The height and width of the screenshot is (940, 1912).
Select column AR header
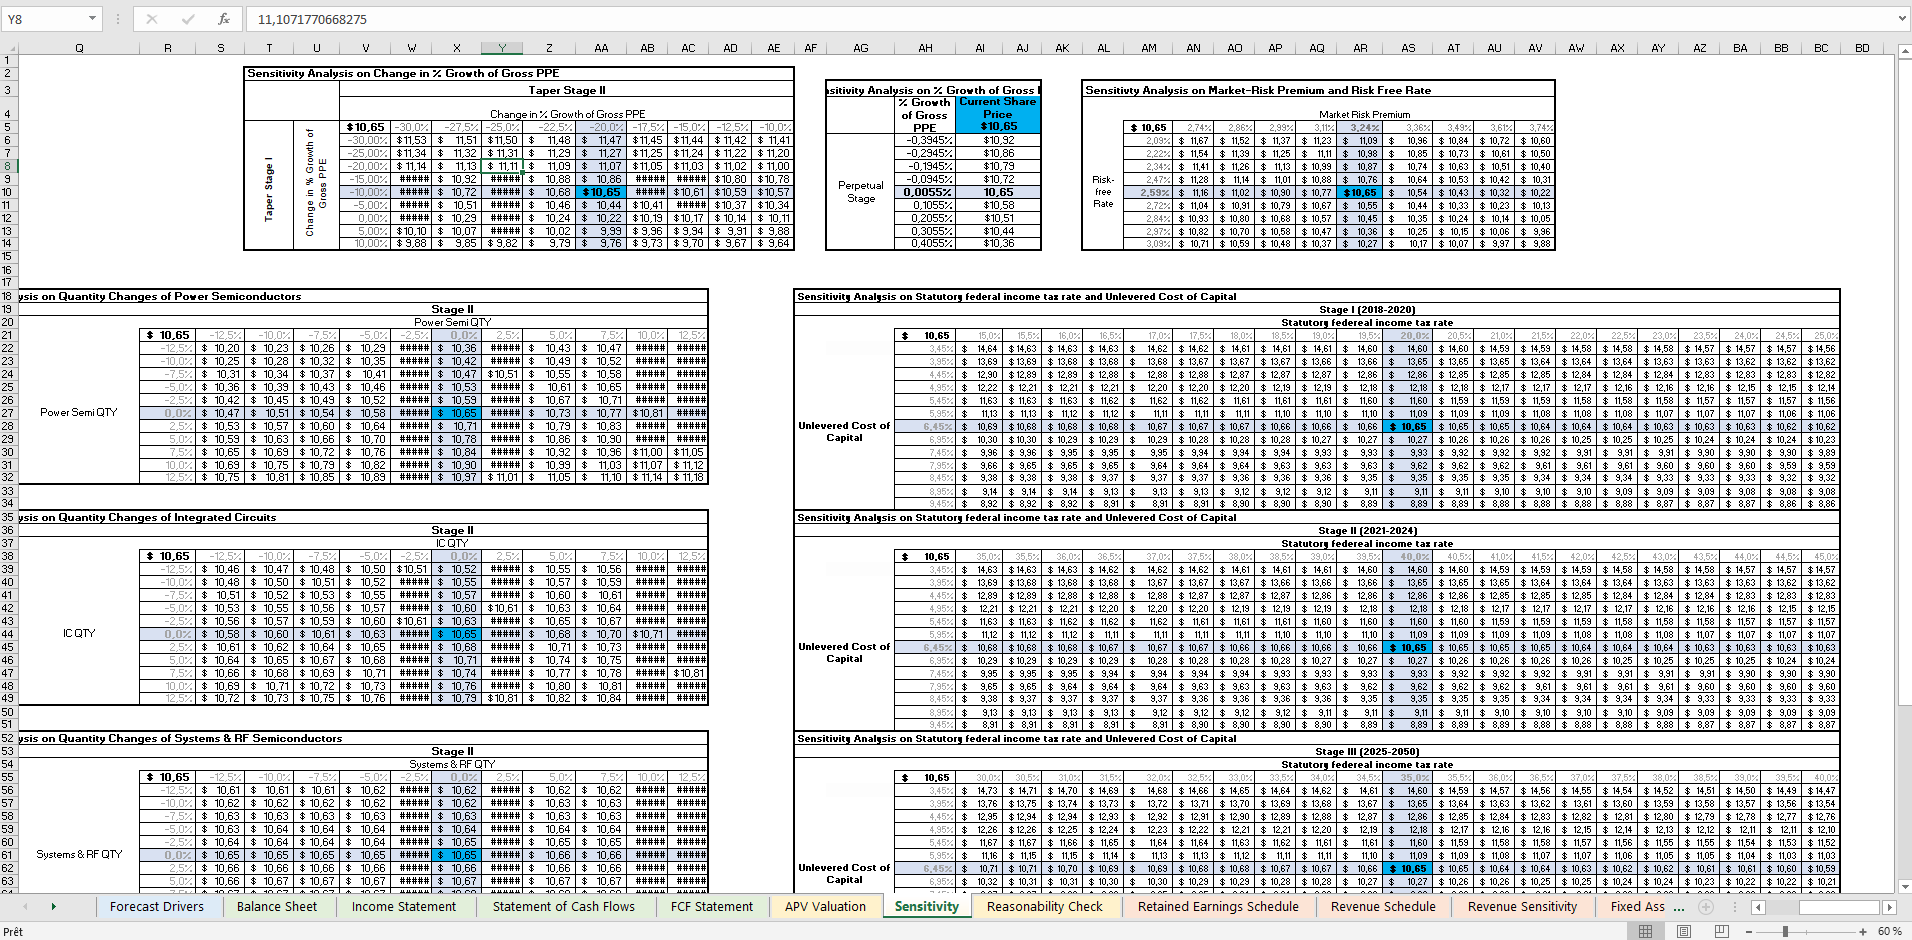(1360, 47)
